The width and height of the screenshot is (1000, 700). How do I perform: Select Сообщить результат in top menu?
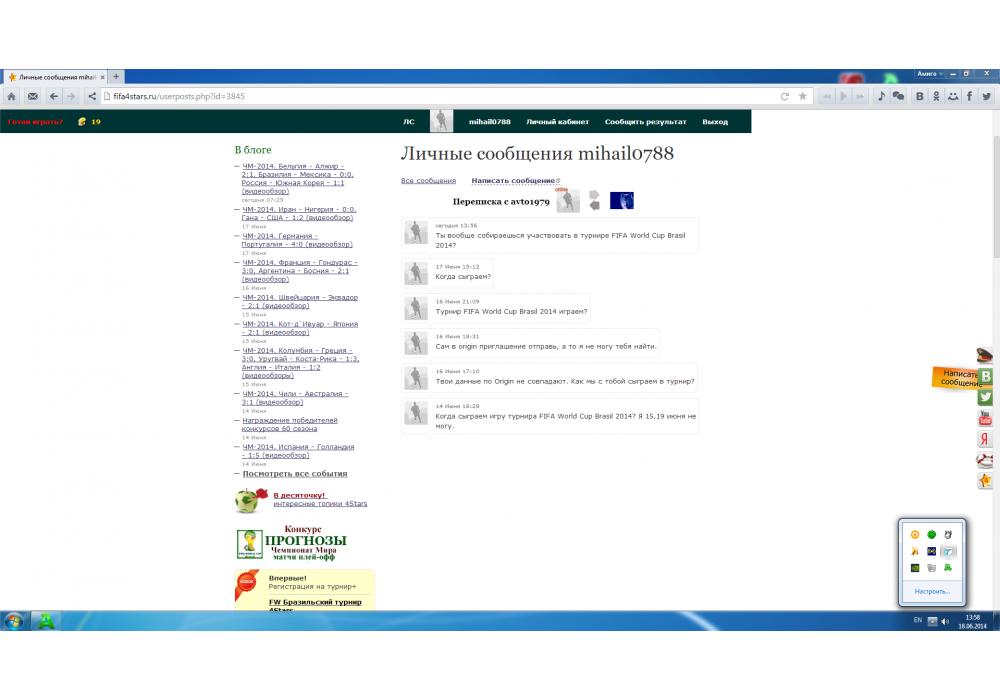click(645, 122)
